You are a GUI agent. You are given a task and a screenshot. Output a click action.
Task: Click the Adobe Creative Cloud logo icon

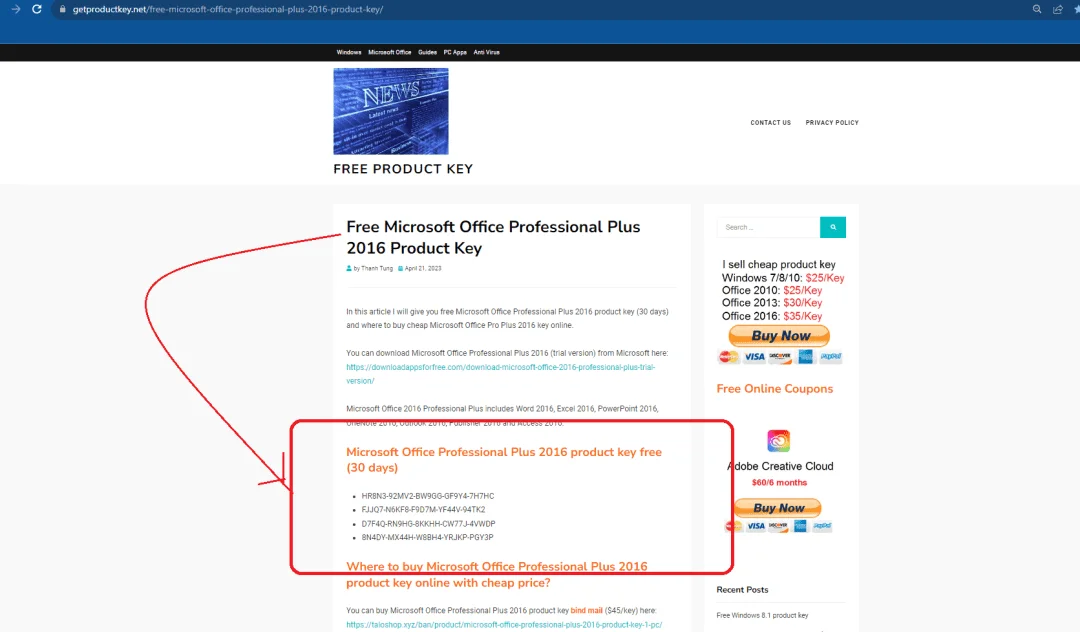[778, 441]
